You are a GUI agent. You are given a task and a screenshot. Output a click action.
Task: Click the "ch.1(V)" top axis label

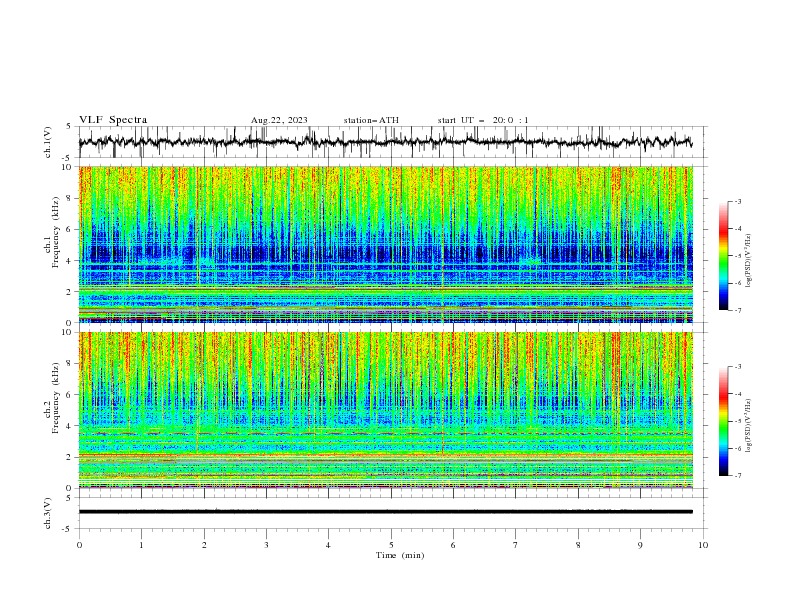tap(48, 142)
